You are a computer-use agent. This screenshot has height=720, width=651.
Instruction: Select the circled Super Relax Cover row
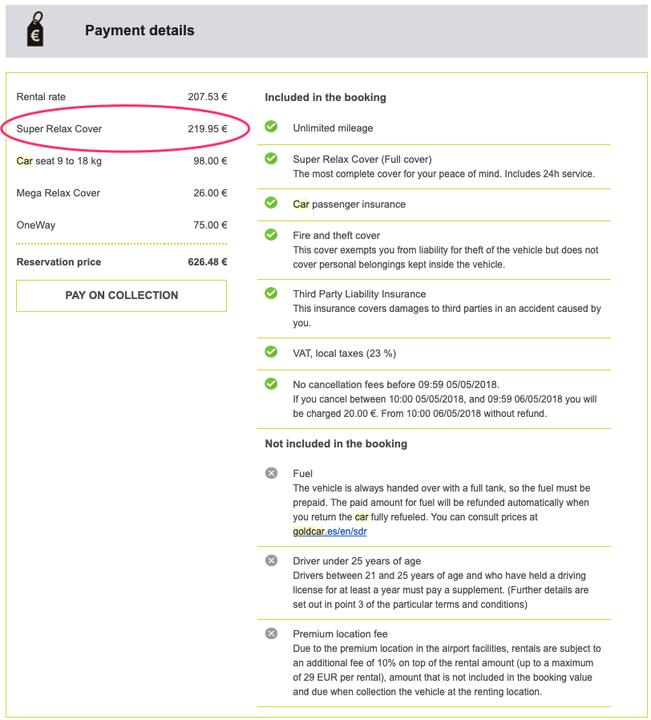(121, 129)
